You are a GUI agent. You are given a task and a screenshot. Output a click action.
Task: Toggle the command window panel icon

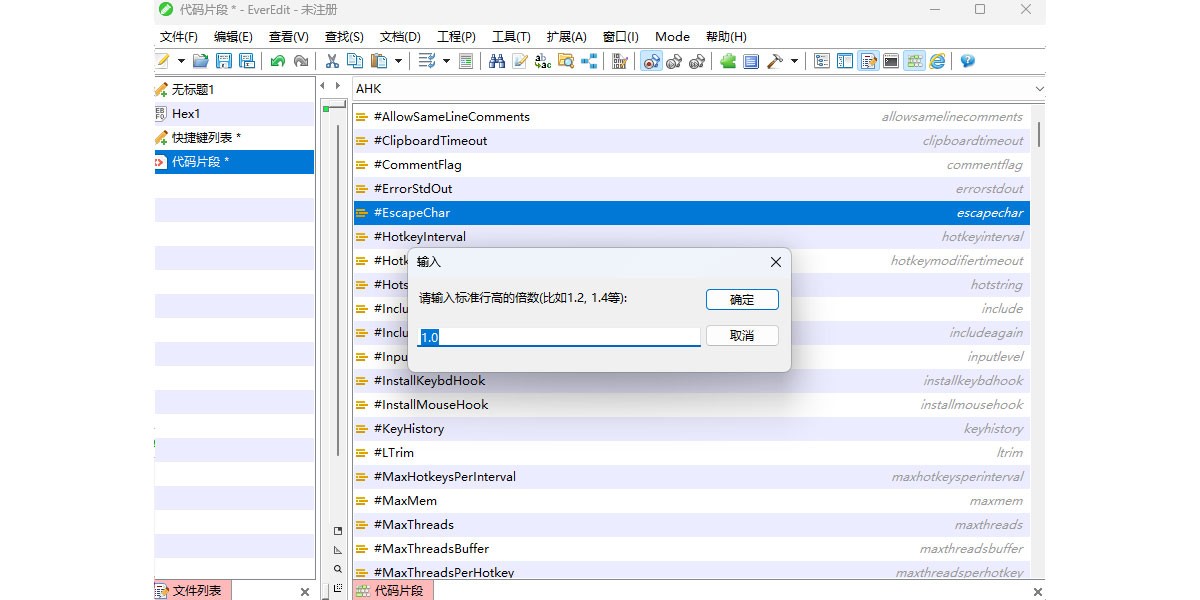(891, 61)
